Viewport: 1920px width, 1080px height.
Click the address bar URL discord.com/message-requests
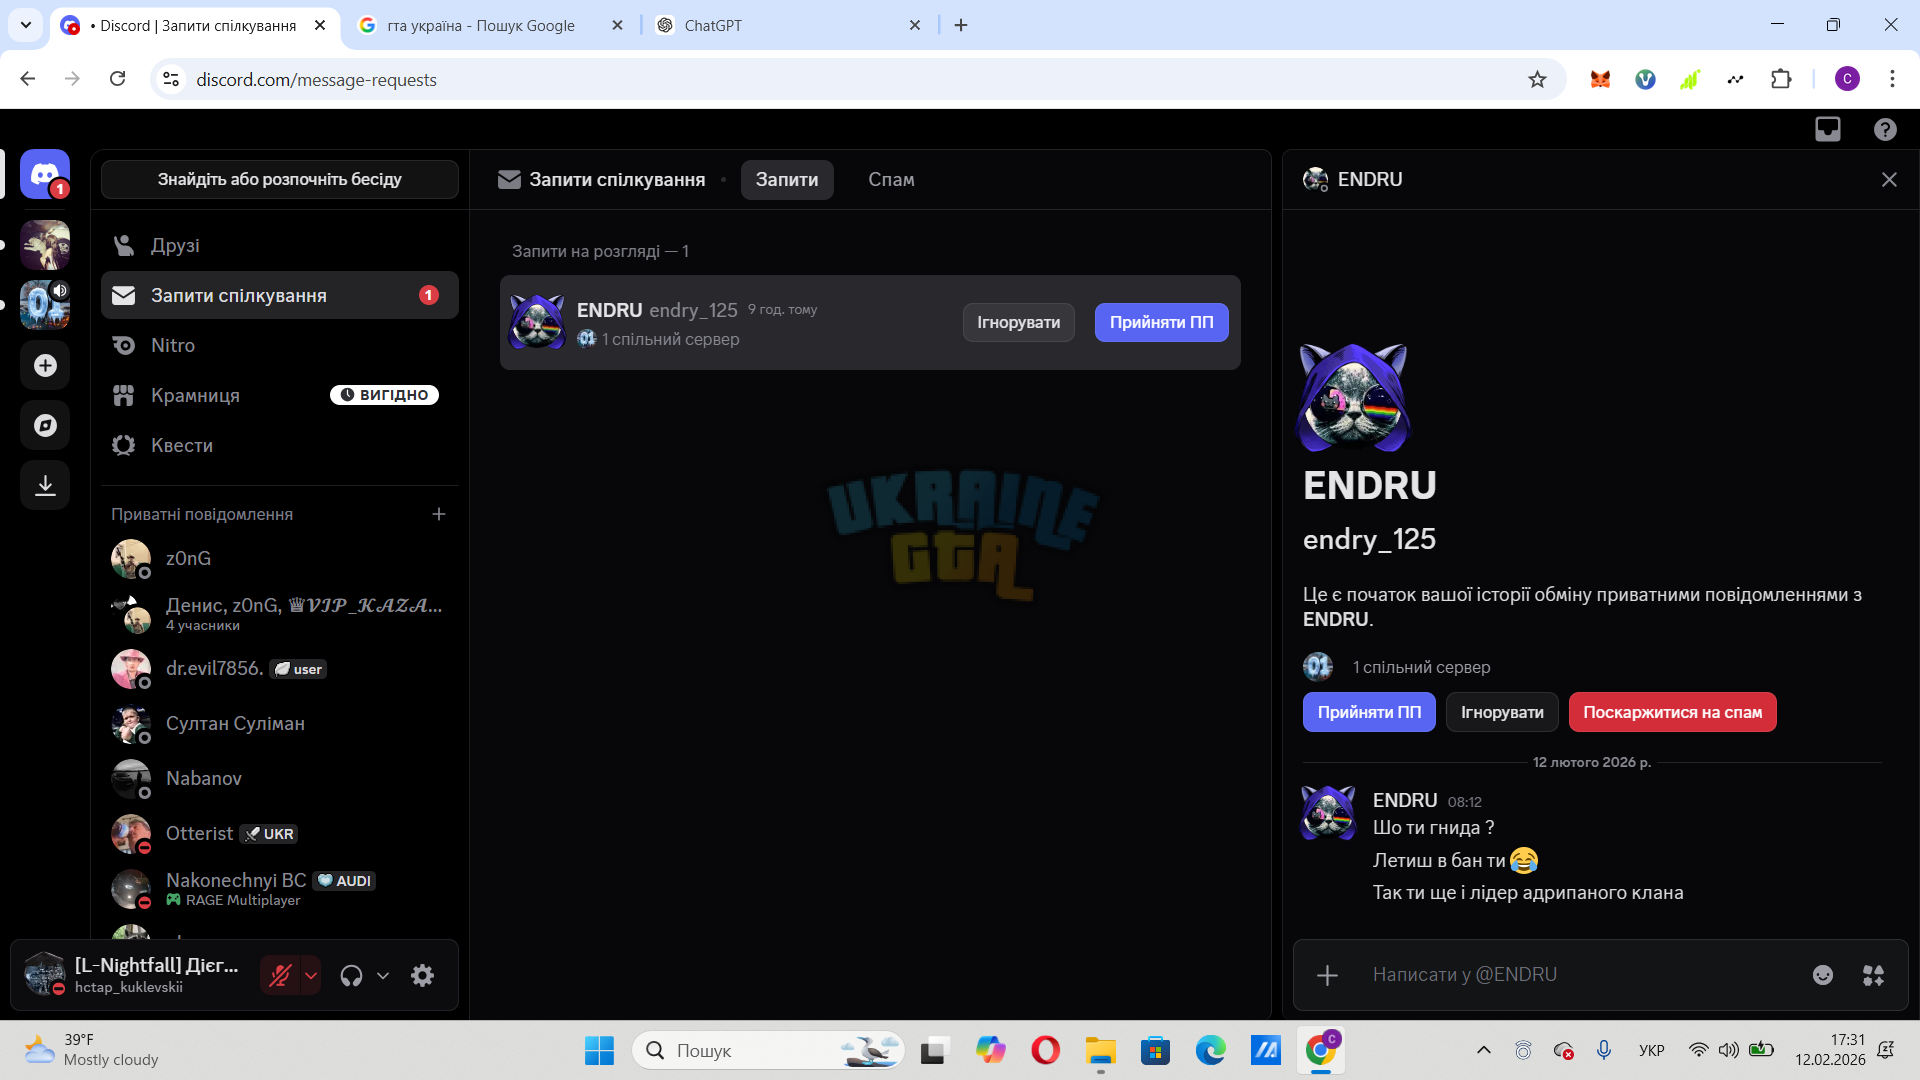pos(316,80)
